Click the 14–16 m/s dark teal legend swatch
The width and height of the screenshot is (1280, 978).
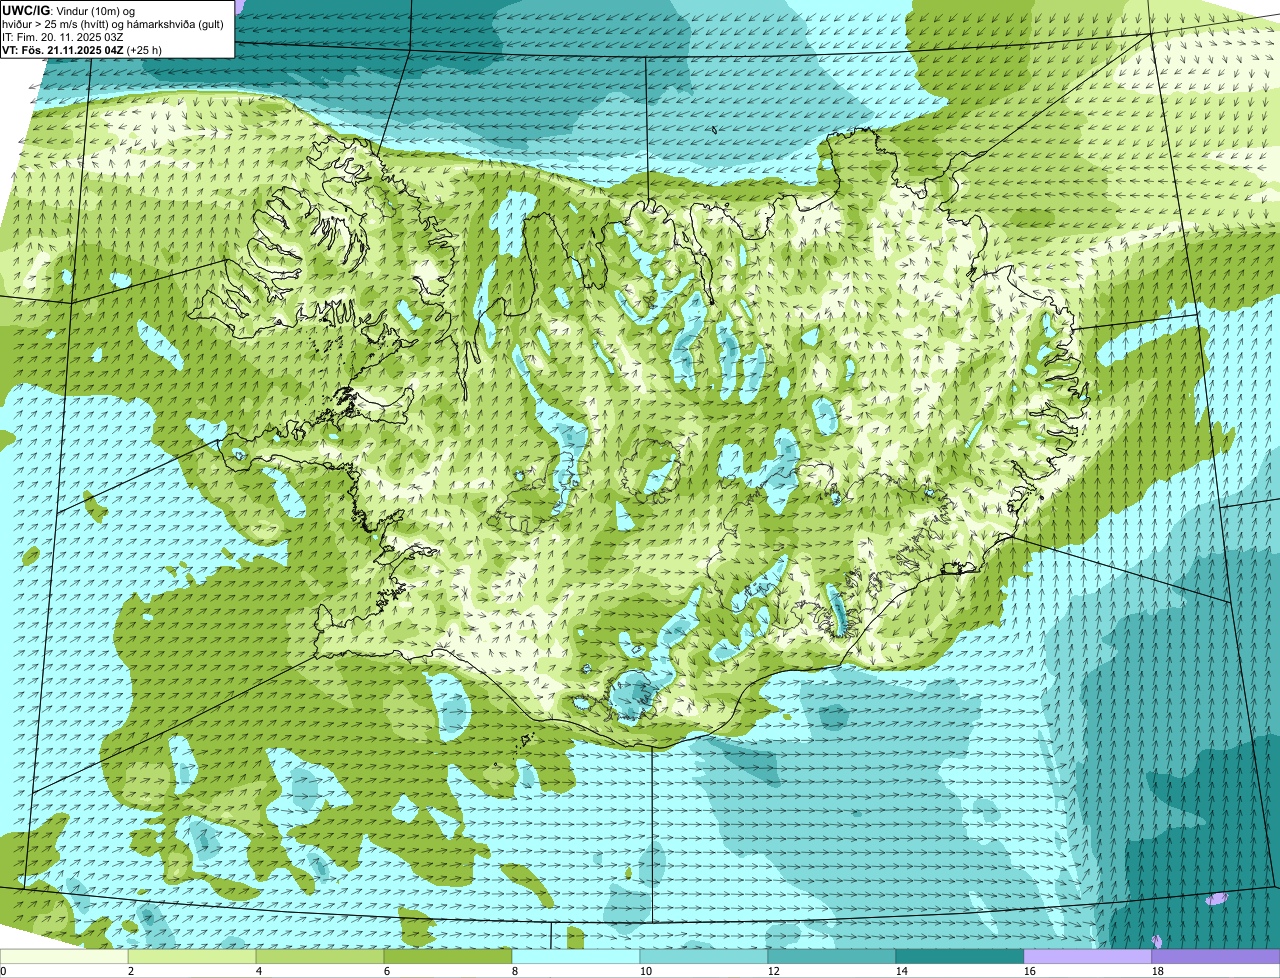point(960,957)
